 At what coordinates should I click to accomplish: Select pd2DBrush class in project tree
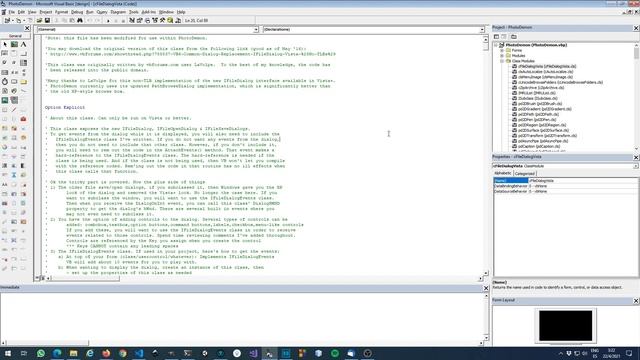[537, 104]
